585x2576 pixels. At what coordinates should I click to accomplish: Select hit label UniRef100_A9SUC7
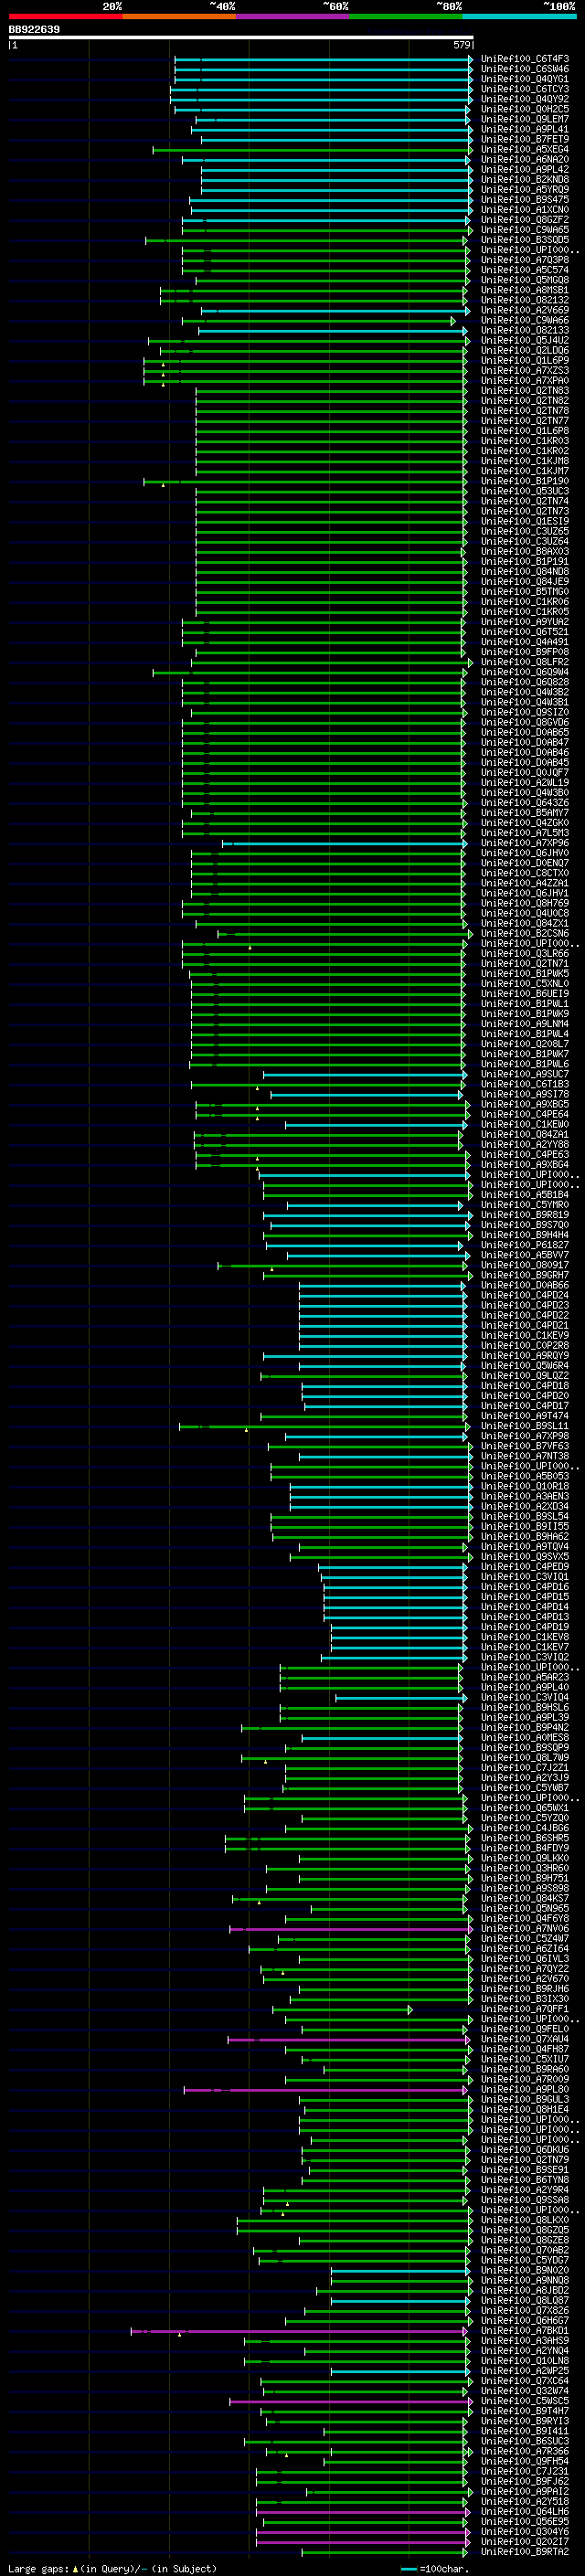click(525, 1074)
